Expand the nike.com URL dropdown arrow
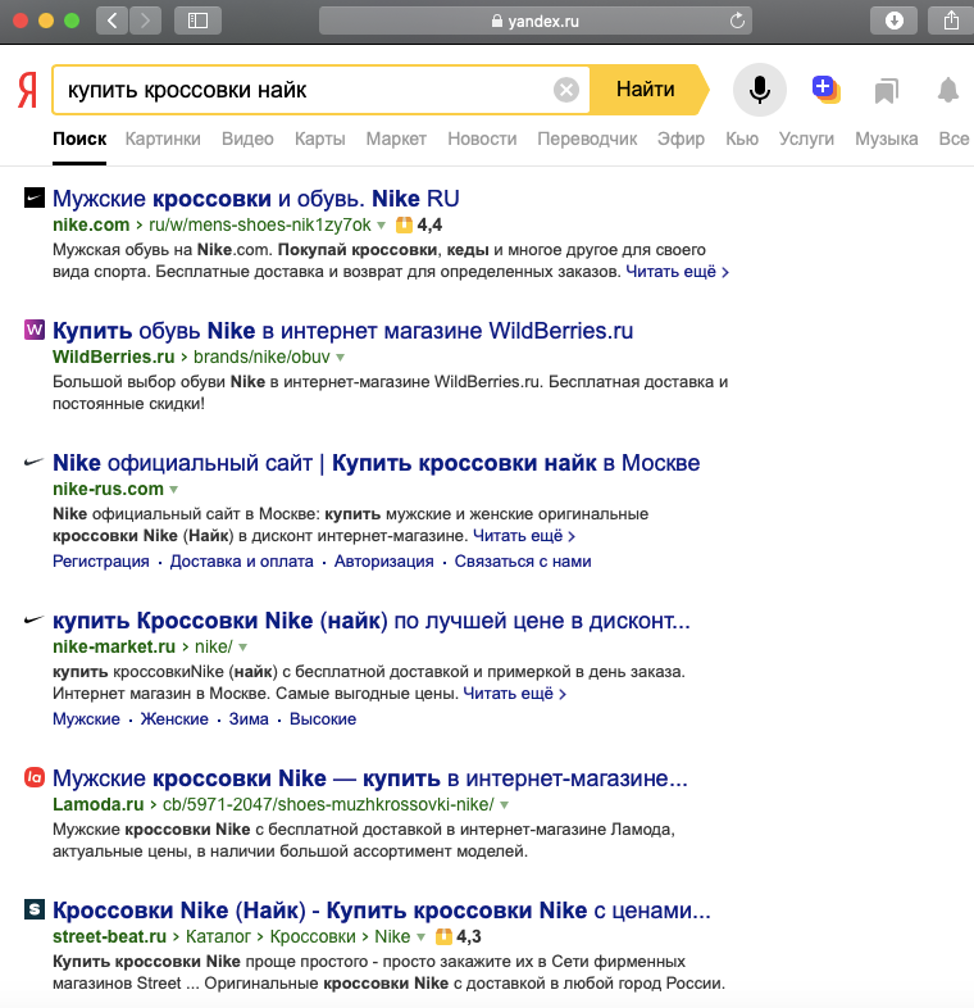 (381, 225)
